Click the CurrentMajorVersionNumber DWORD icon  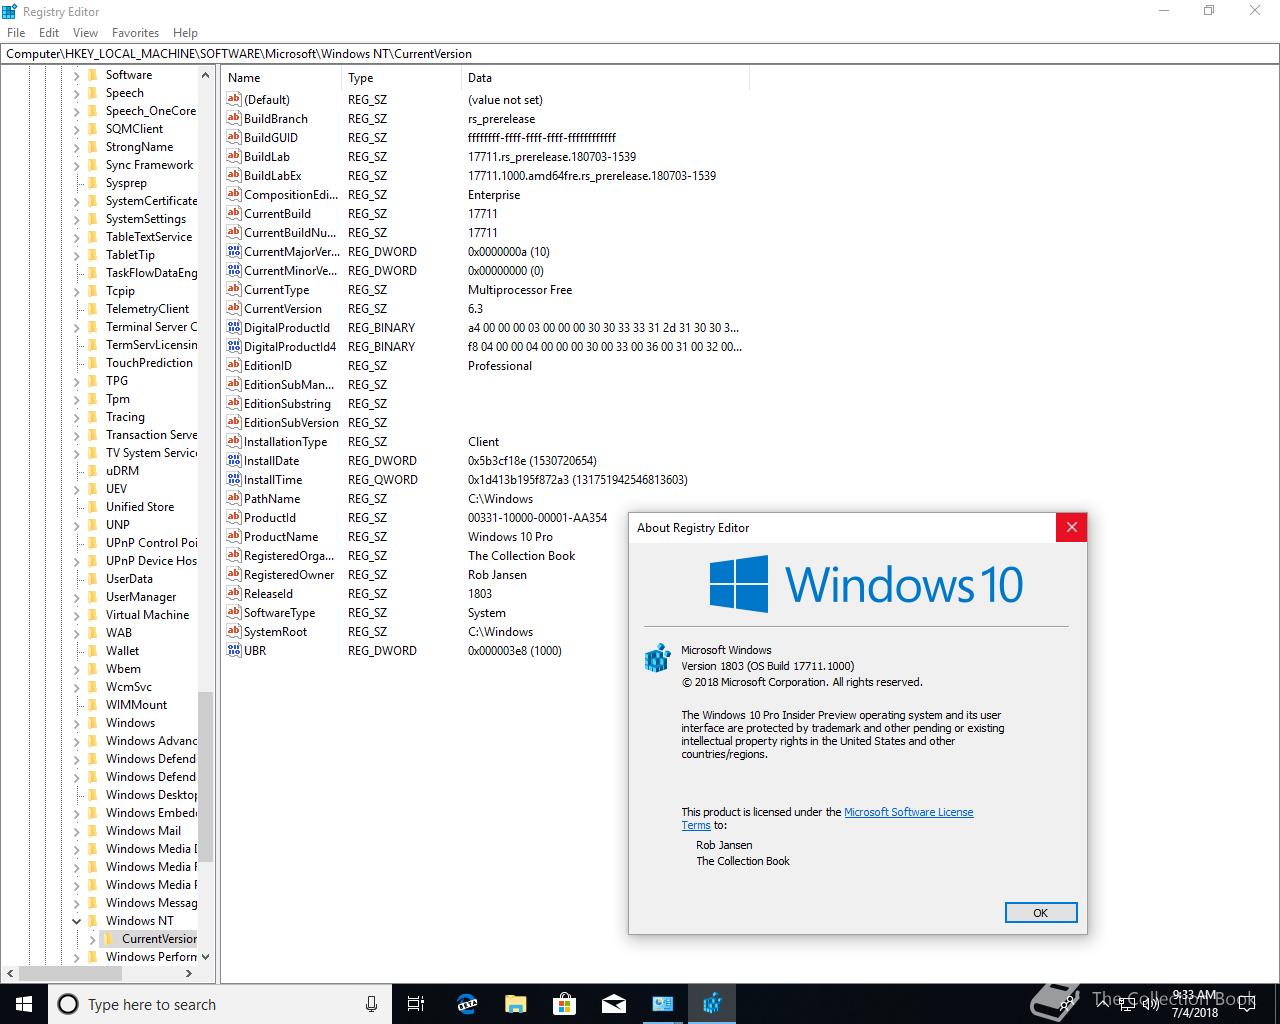tap(234, 252)
